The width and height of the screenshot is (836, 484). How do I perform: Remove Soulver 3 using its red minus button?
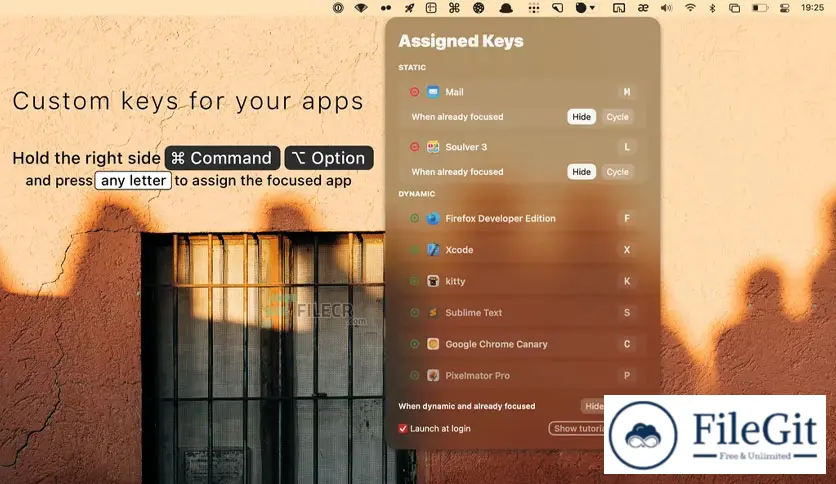pos(414,147)
